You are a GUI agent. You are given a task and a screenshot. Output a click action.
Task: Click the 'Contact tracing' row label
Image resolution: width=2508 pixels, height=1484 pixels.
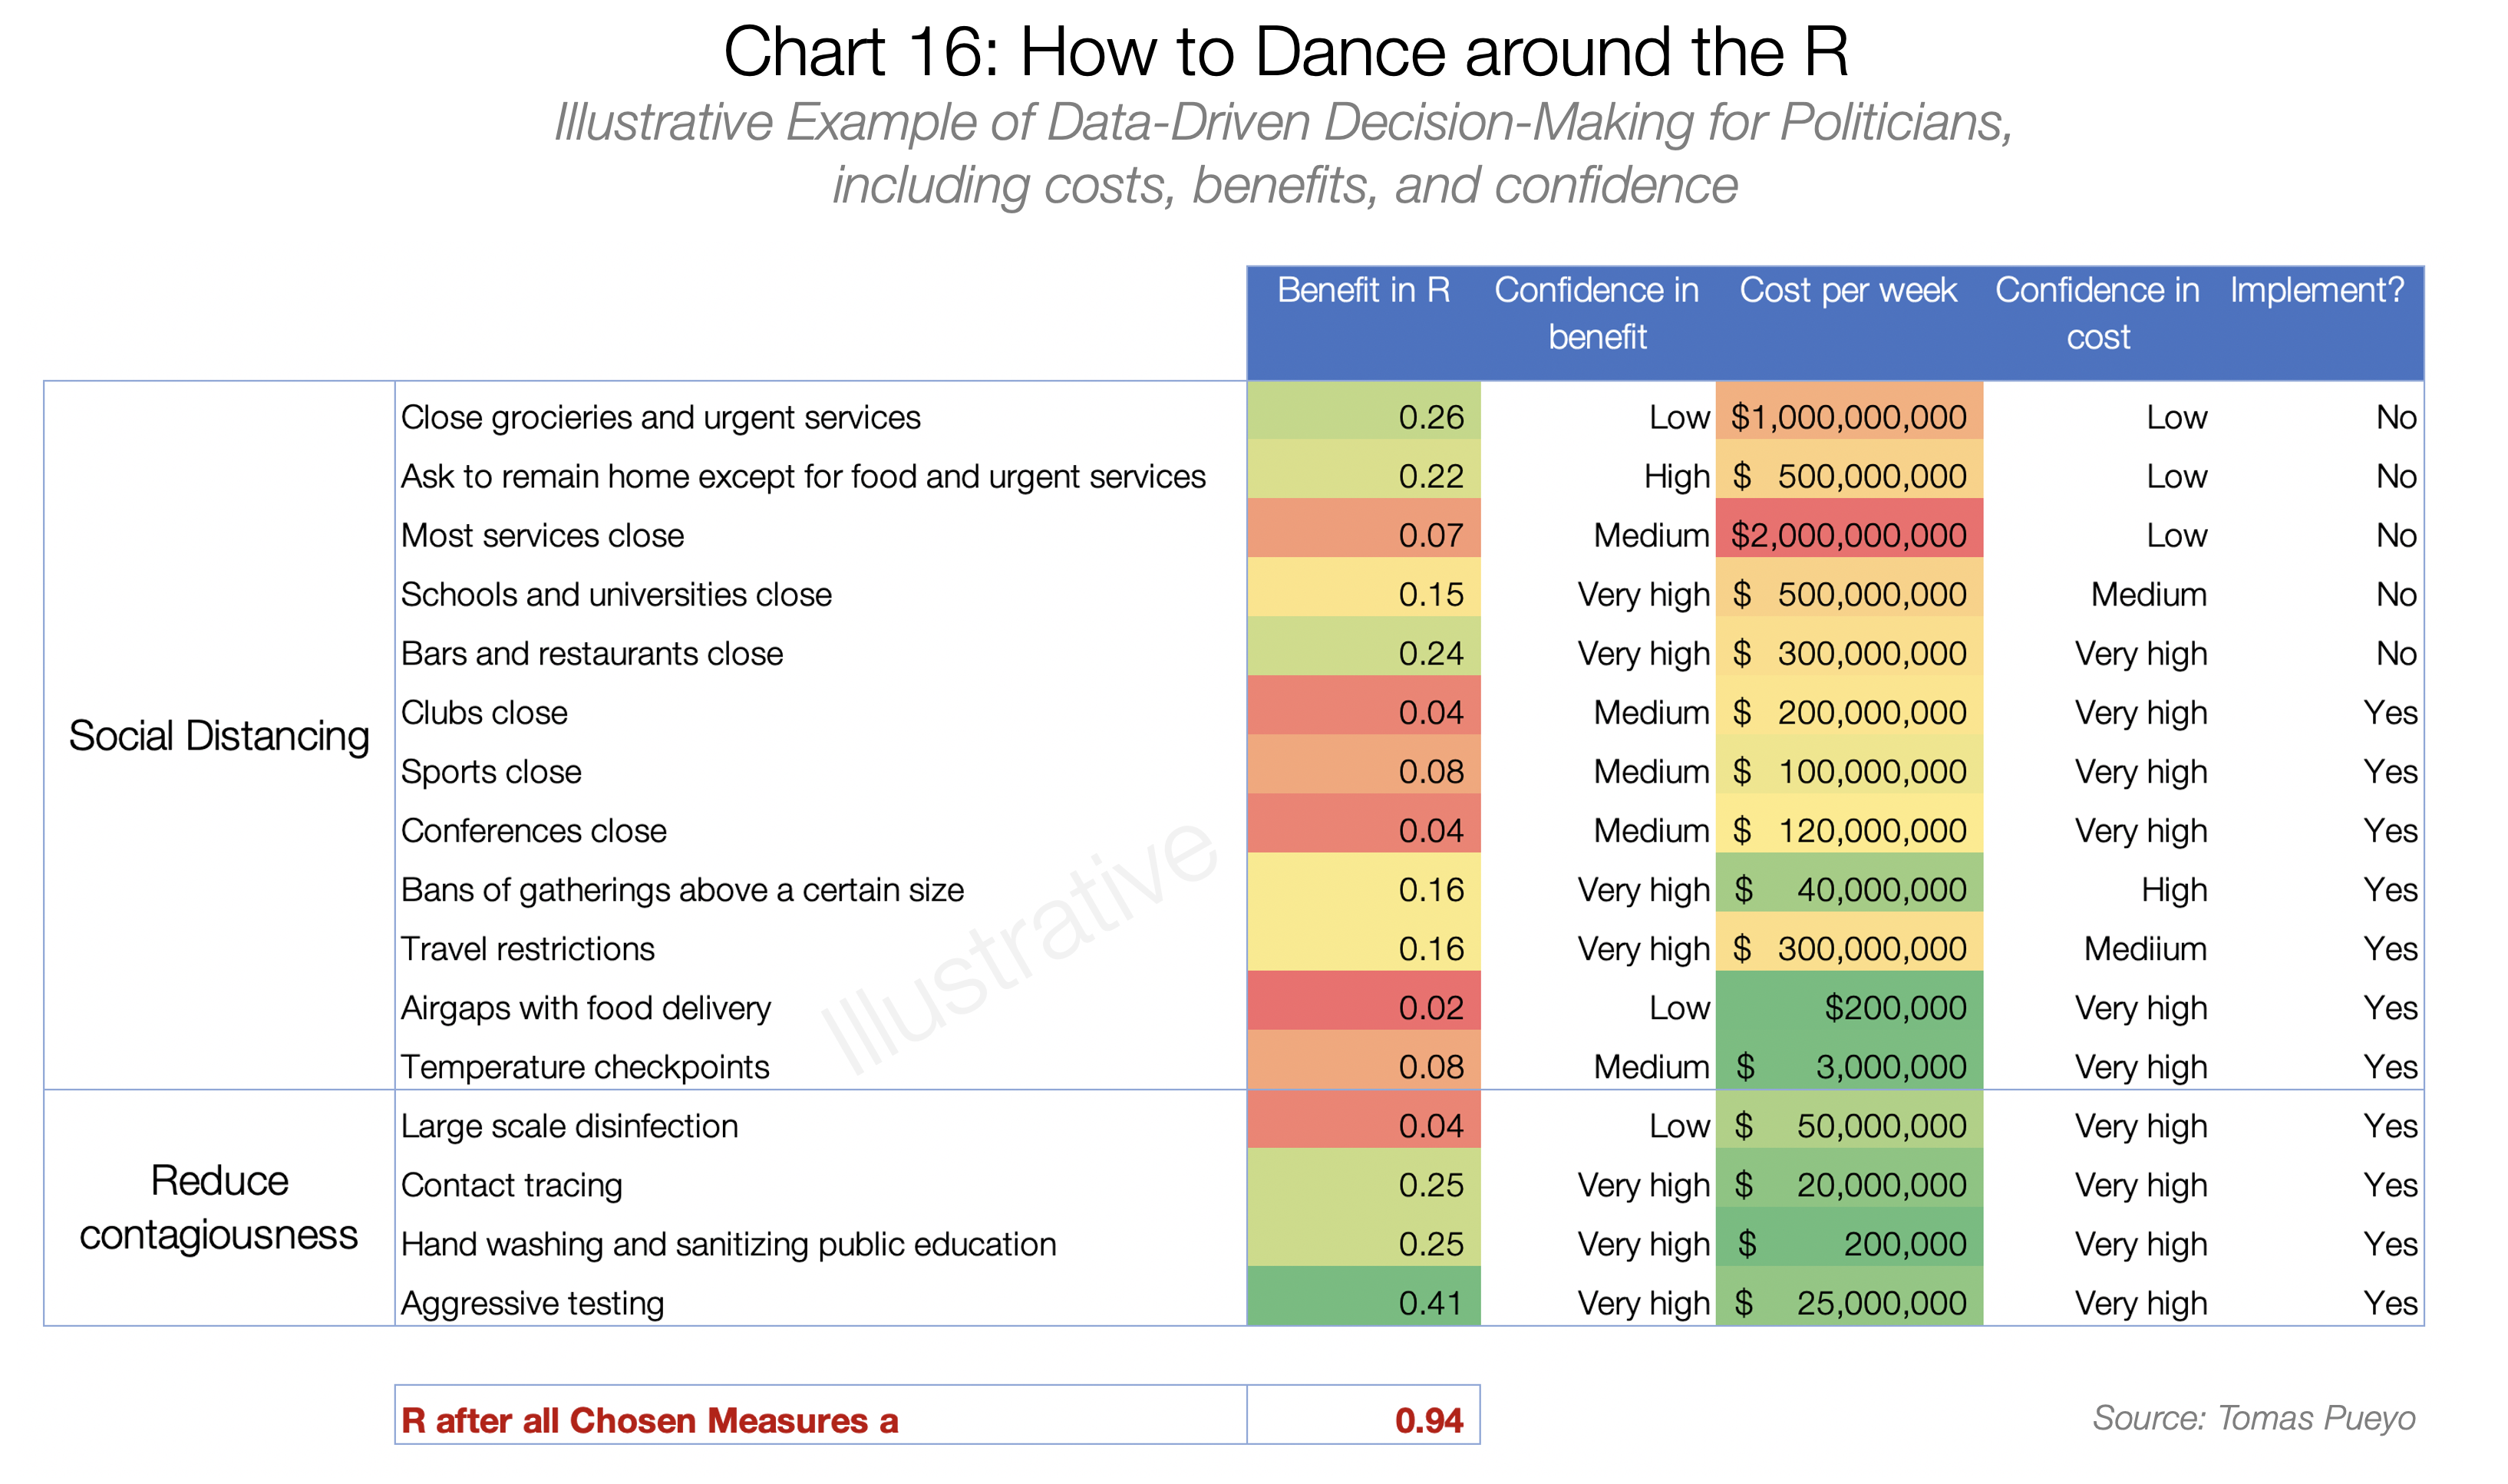click(511, 1184)
